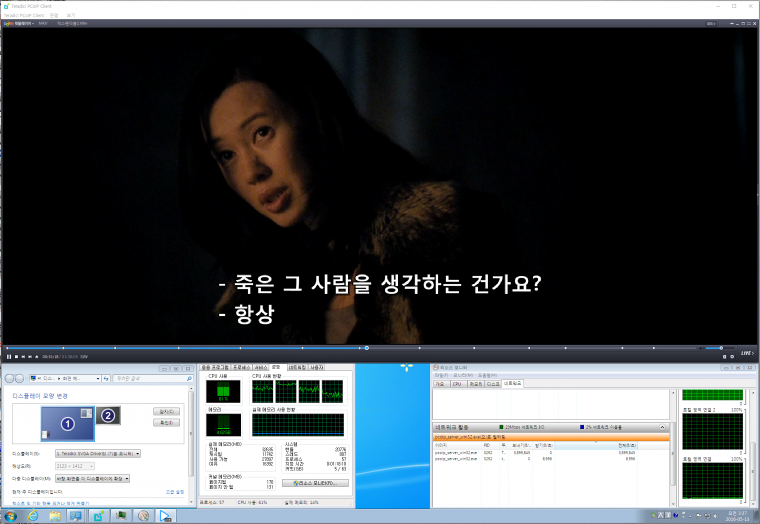This screenshot has width=760, height=524.
Task: Skip to the next track in player
Action: (30, 357)
